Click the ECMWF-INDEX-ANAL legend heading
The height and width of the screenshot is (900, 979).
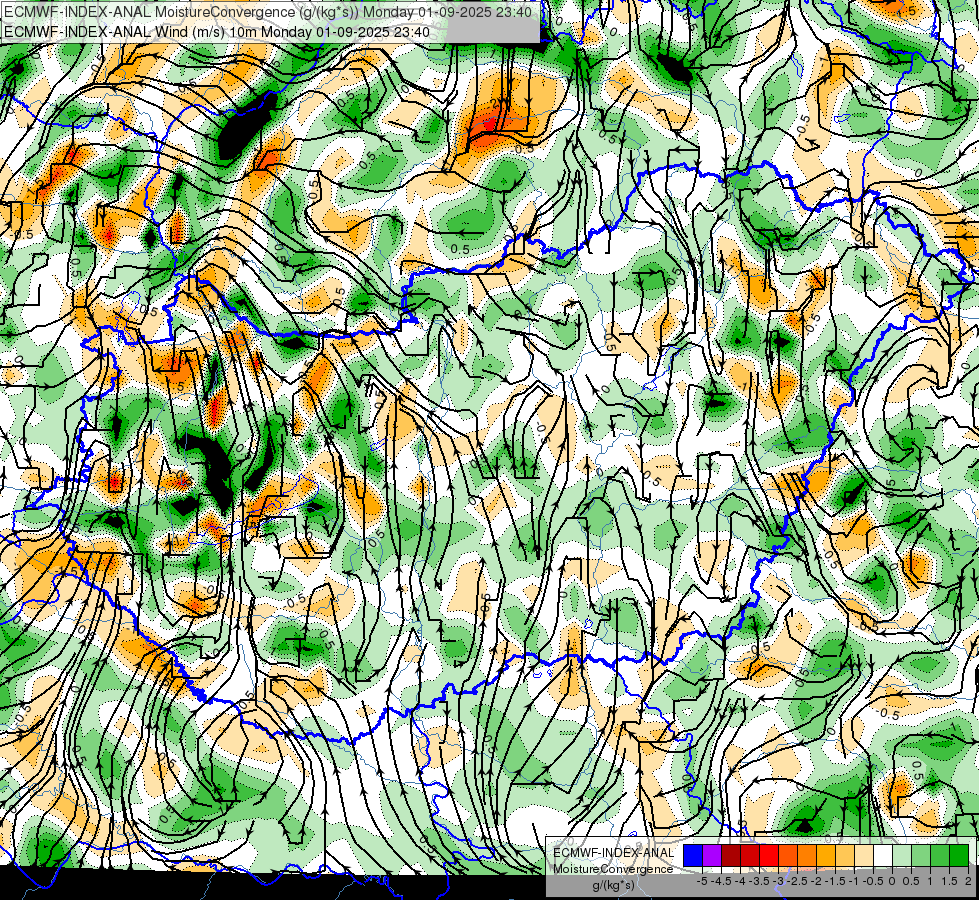613,853
